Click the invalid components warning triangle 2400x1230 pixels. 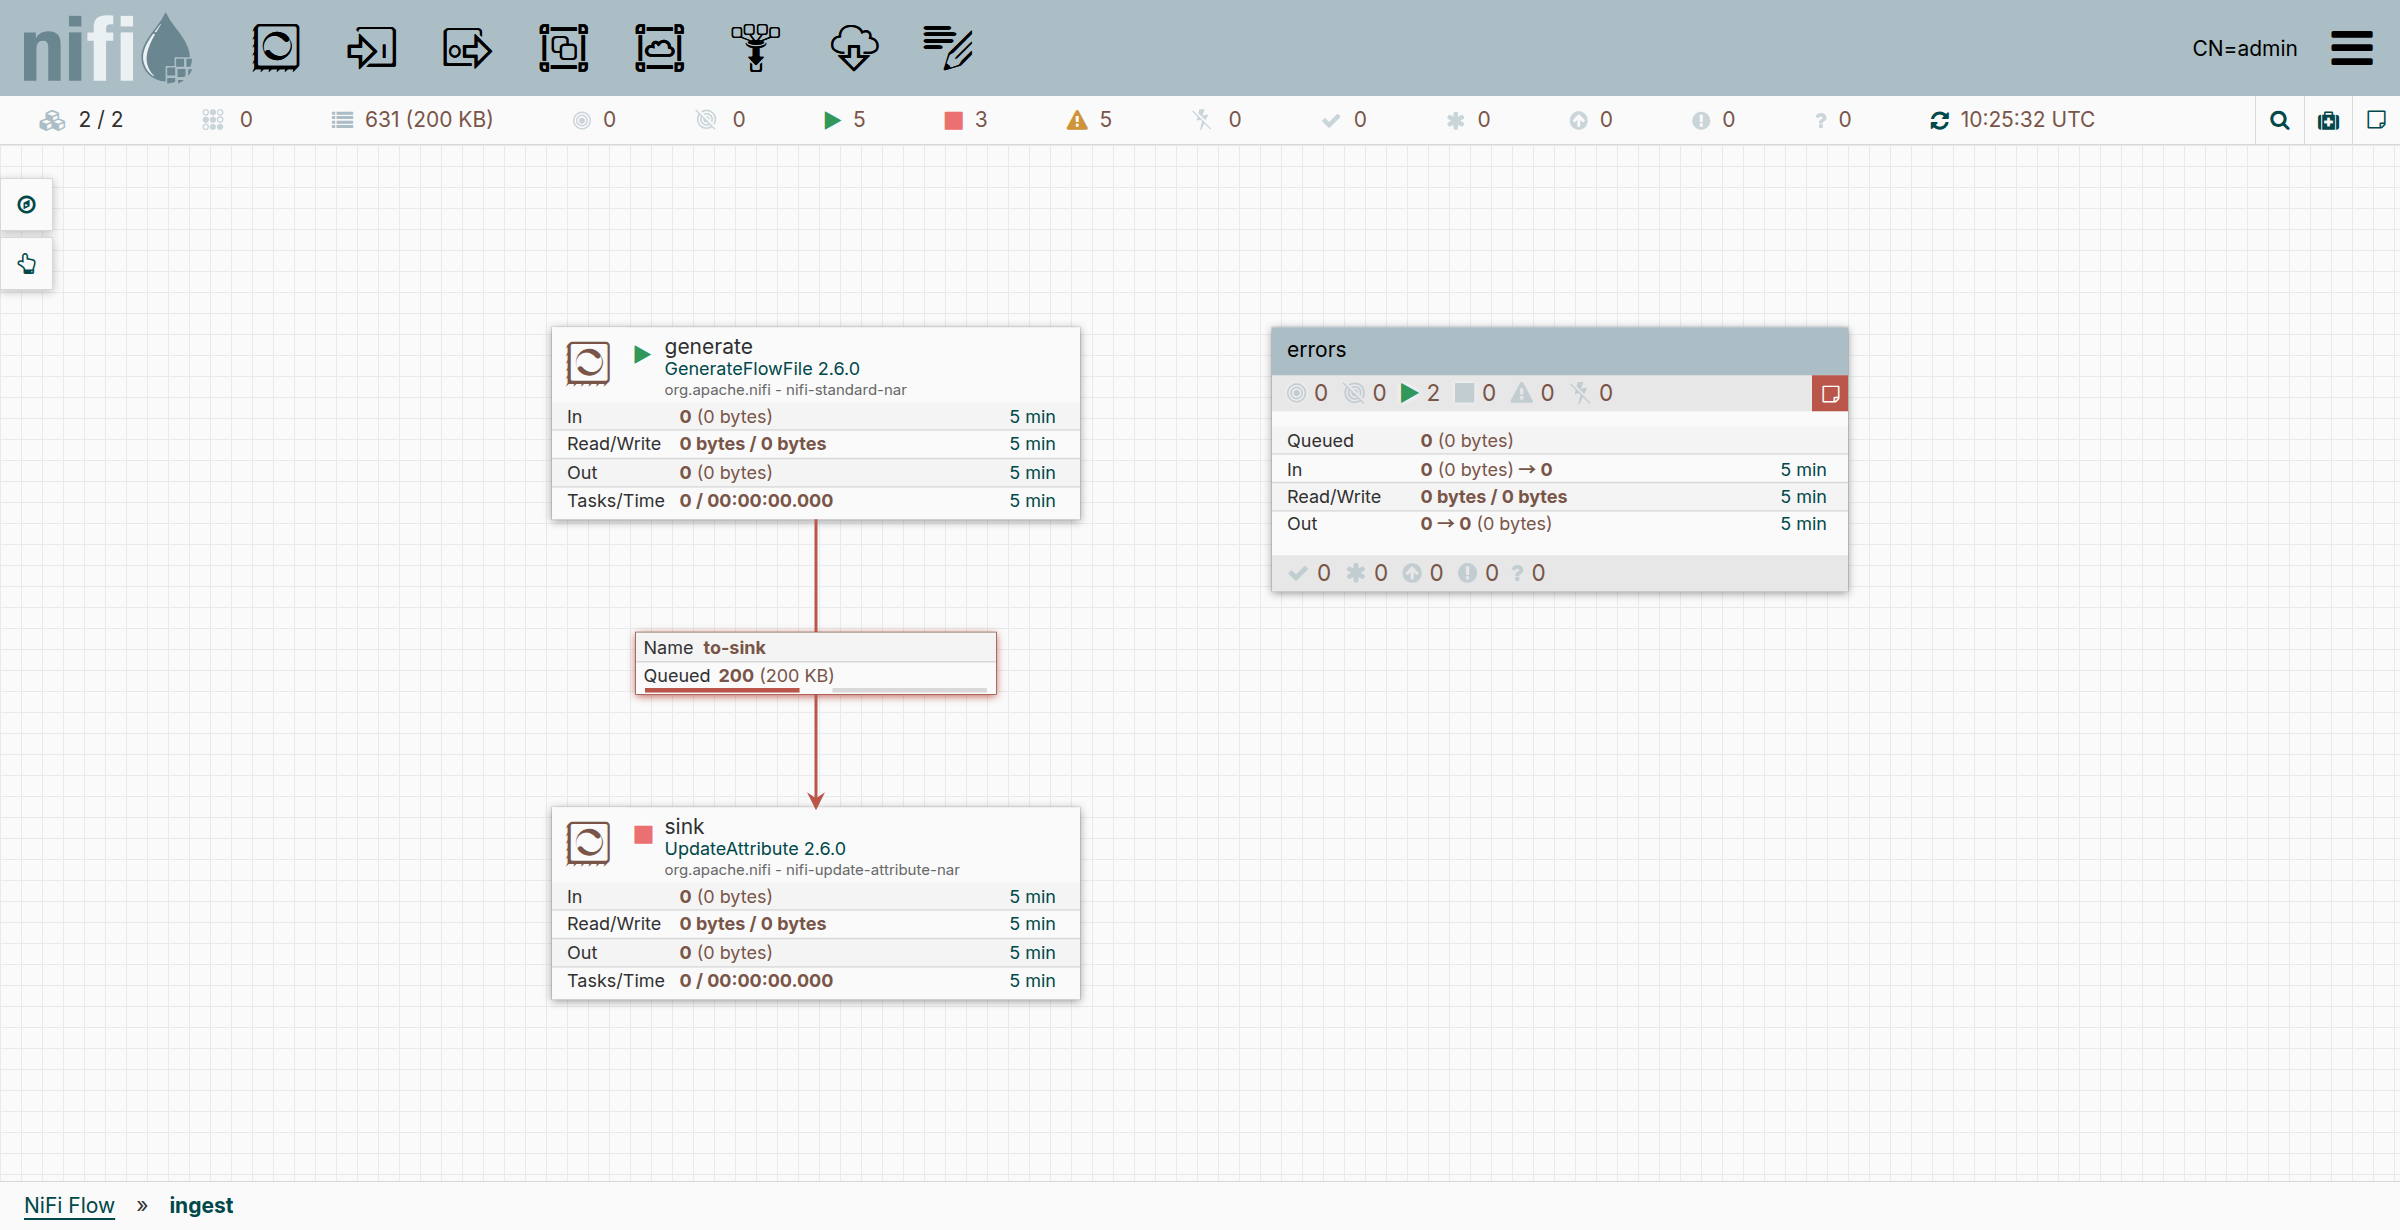click(x=1076, y=120)
